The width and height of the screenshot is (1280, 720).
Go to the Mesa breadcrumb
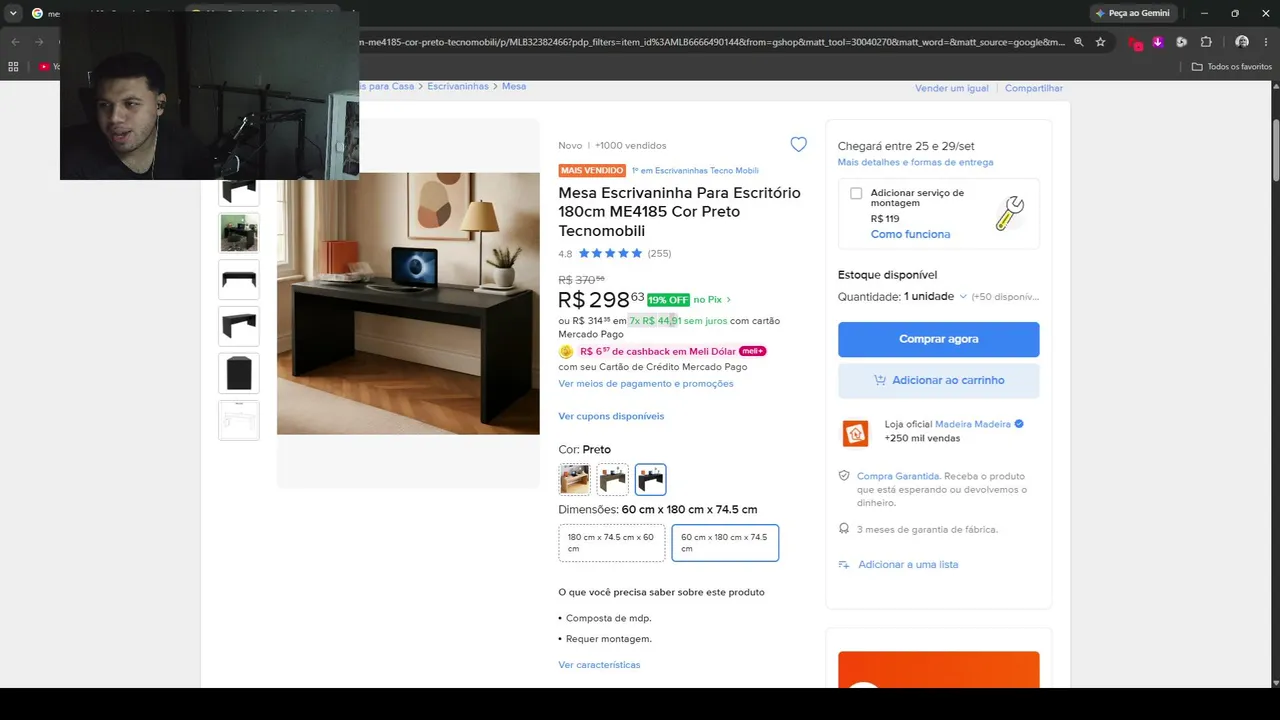coord(514,86)
